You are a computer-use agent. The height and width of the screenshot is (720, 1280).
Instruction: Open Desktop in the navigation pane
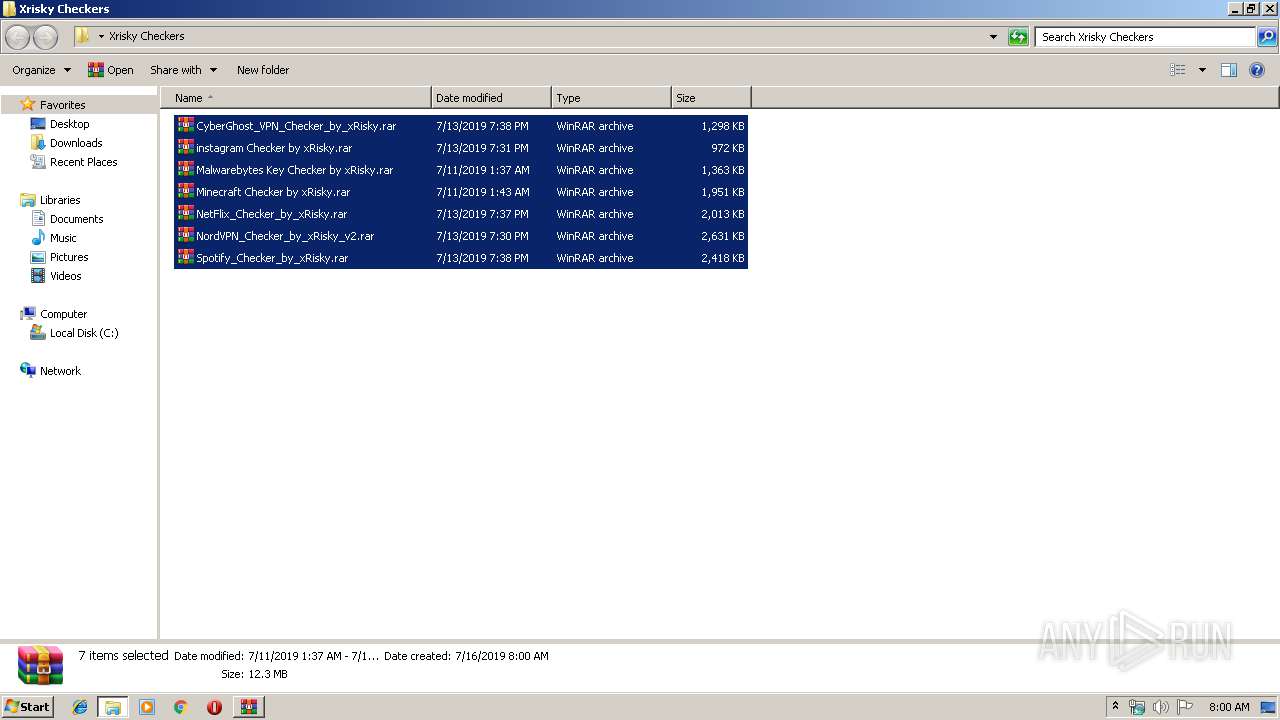pyautogui.click(x=69, y=124)
